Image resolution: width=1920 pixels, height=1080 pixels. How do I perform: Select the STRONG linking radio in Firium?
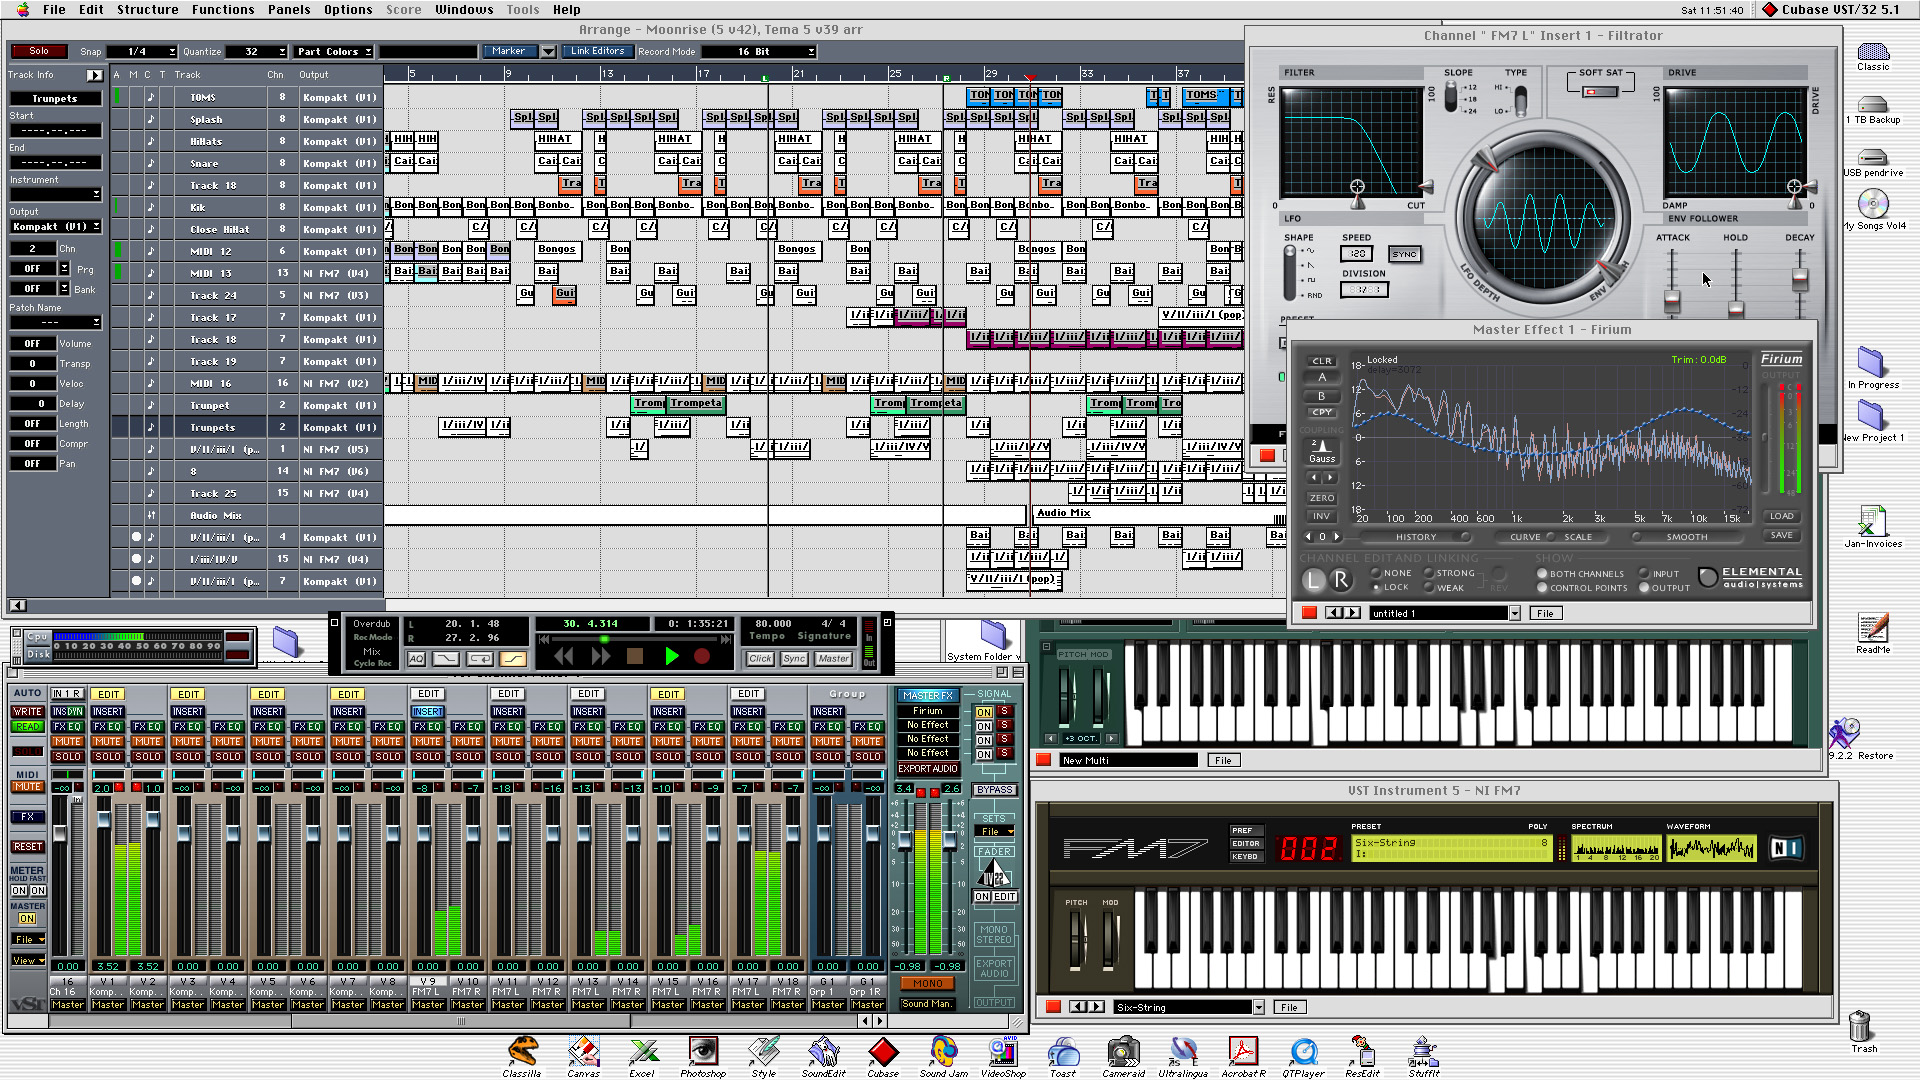(1430, 574)
